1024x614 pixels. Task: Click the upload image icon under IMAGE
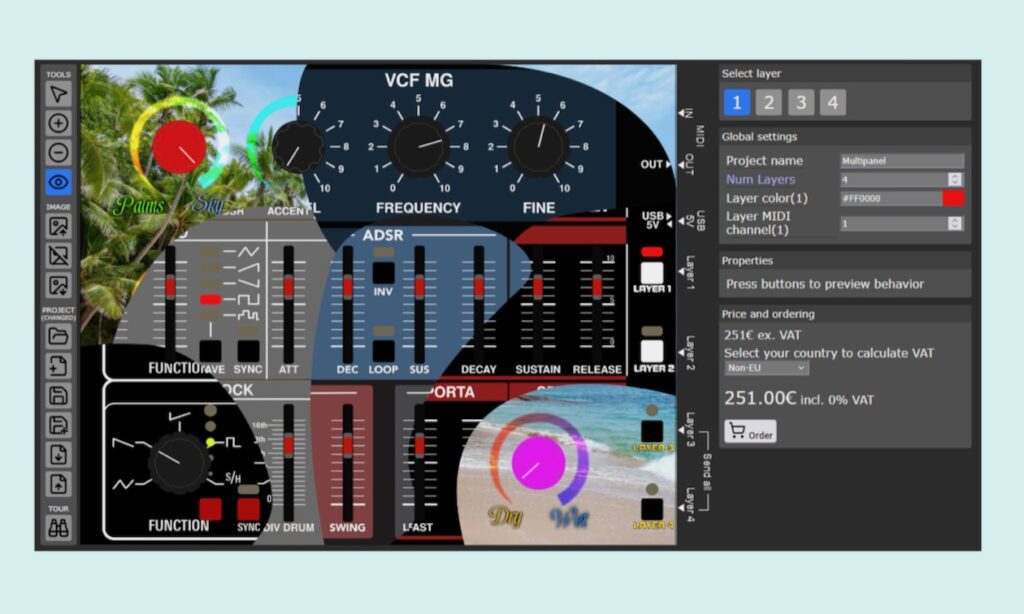(57, 227)
